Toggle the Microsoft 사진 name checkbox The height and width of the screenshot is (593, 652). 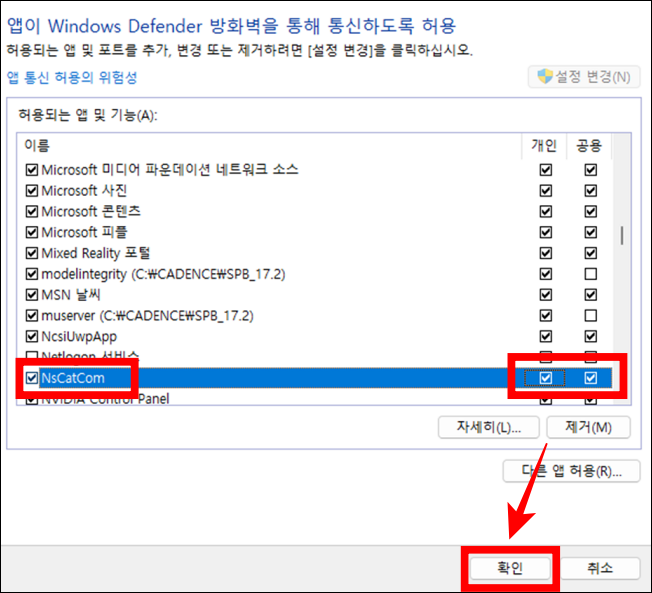point(32,191)
